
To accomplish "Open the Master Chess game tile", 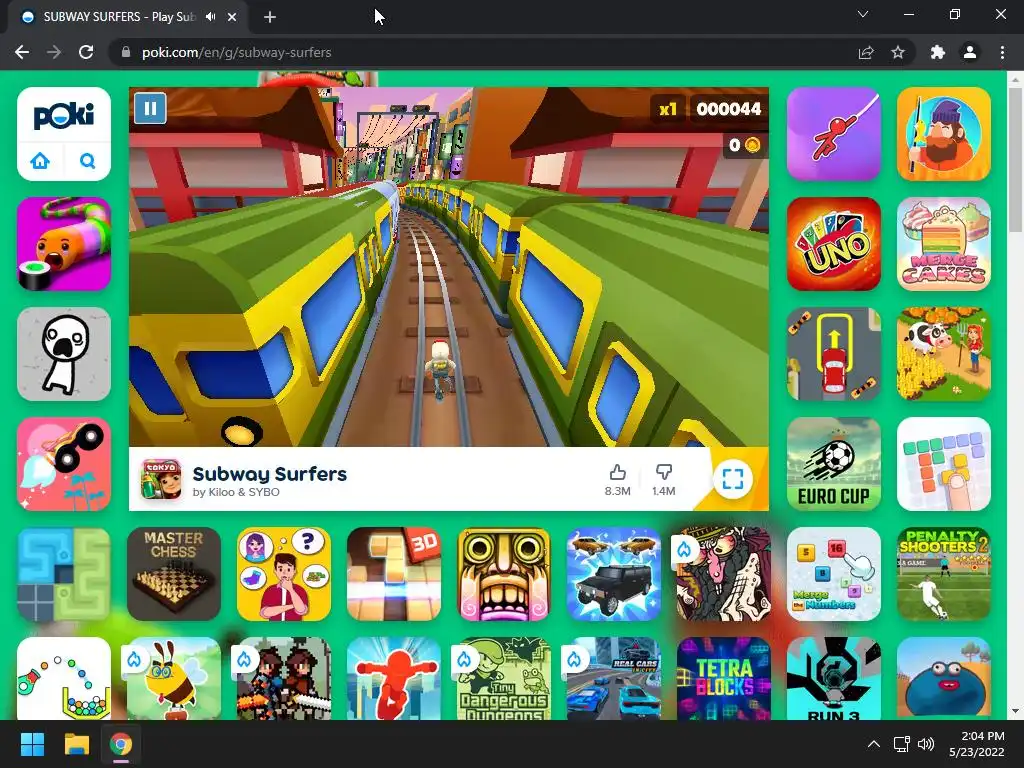I will [174, 574].
